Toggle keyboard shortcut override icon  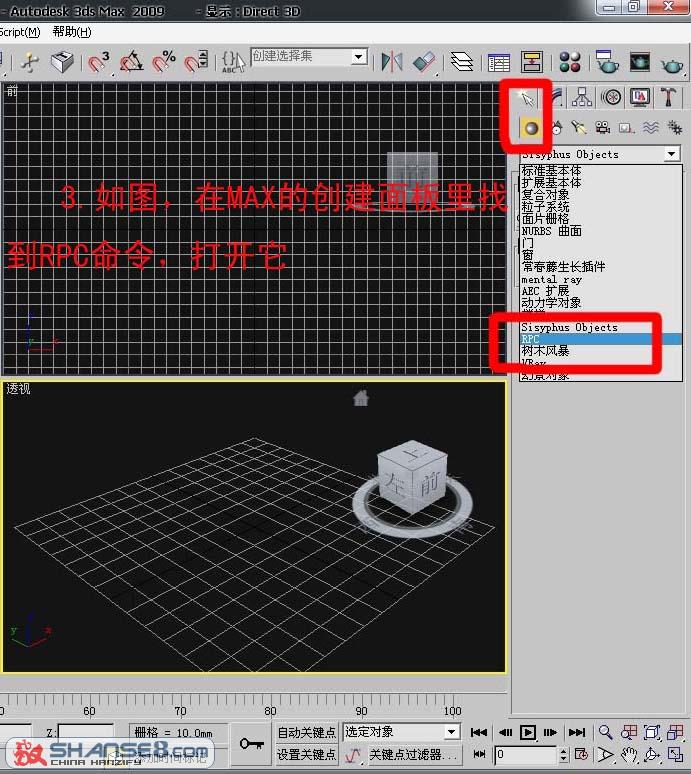tap(62, 63)
